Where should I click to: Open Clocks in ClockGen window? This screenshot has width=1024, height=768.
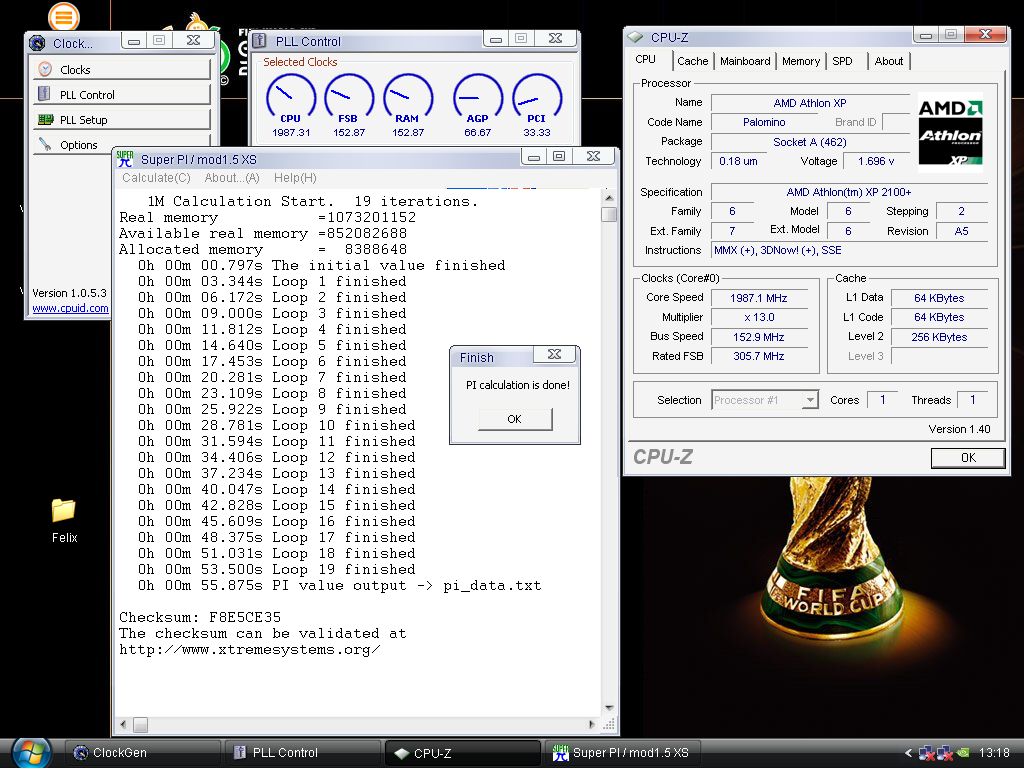[x=122, y=69]
